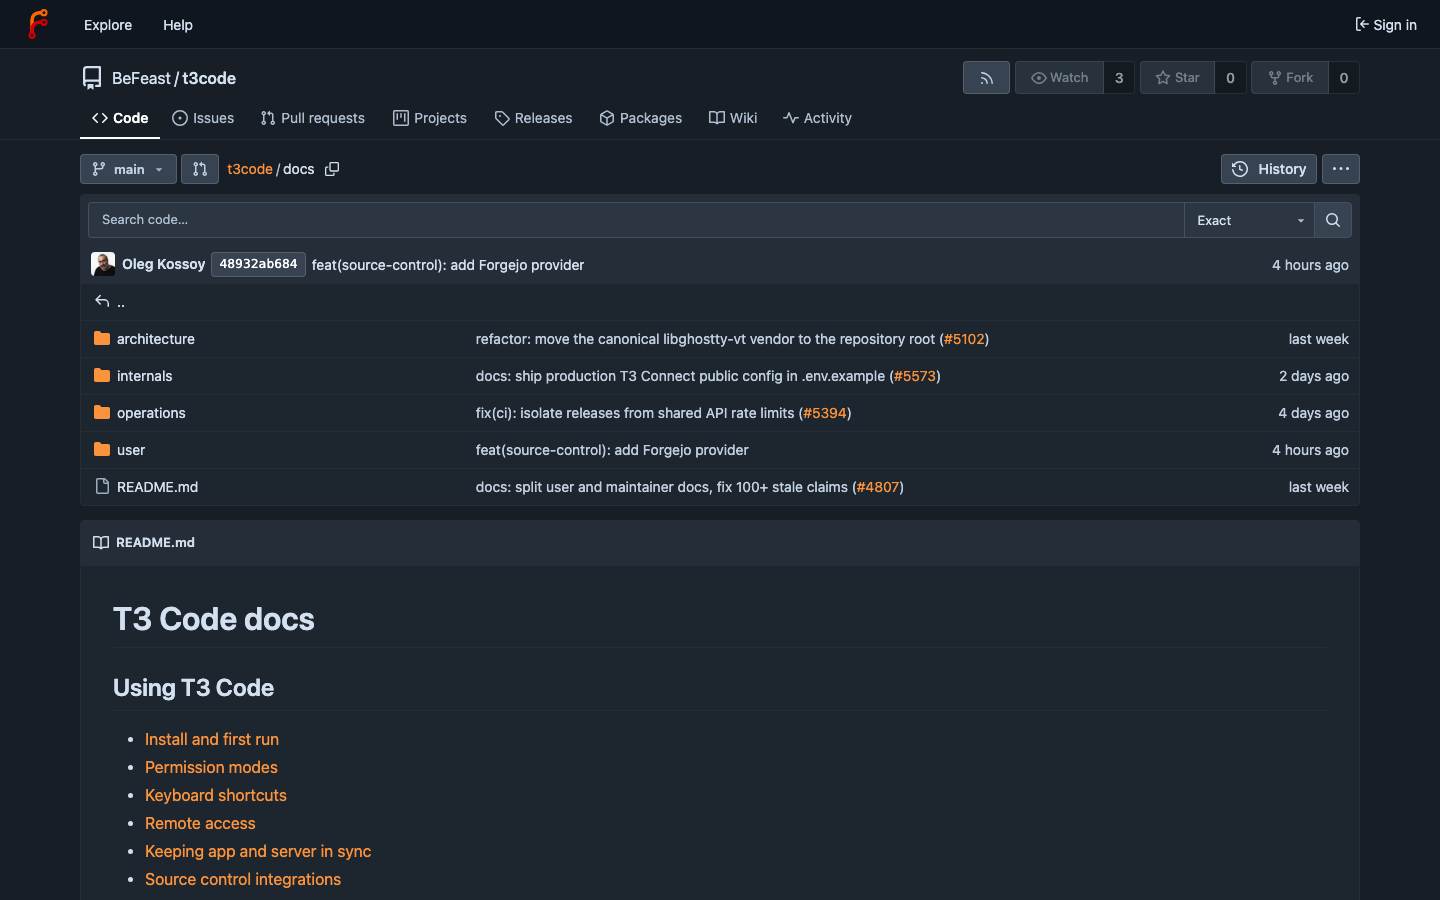This screenshot has width=1440, height=900.
Task: Click the Sign in link
Action: 1386,25
